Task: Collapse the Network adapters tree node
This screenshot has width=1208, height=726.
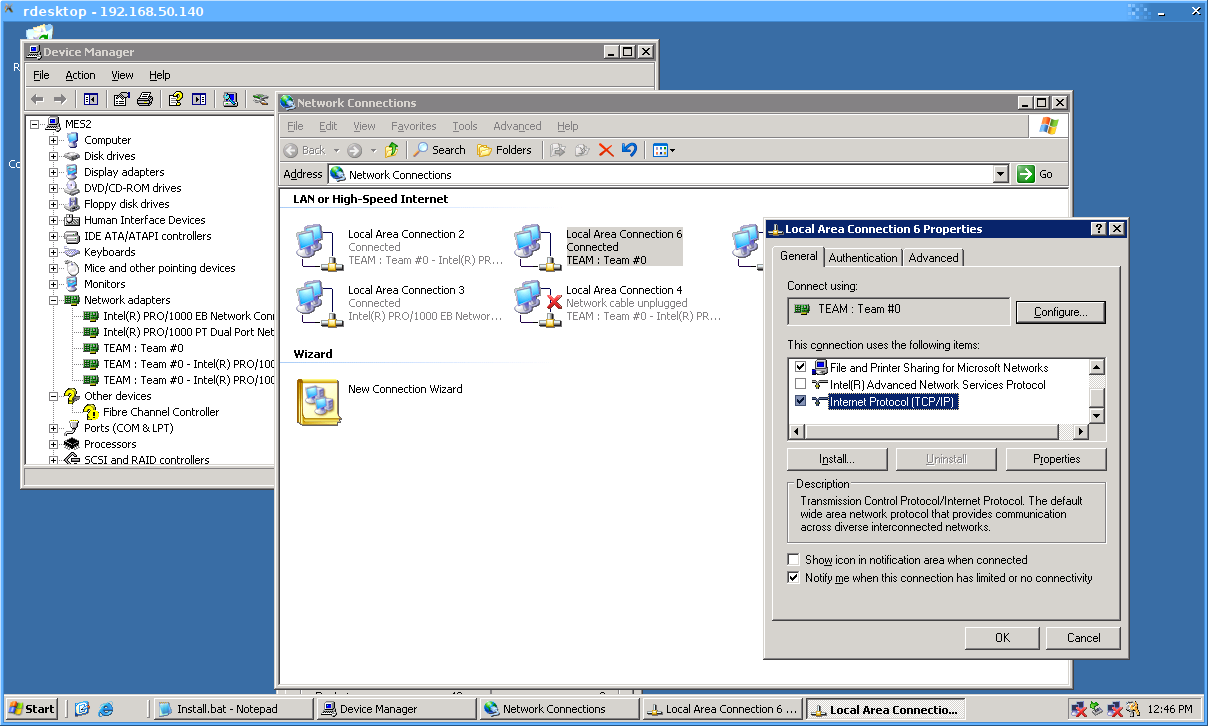Action: (54, 300)
